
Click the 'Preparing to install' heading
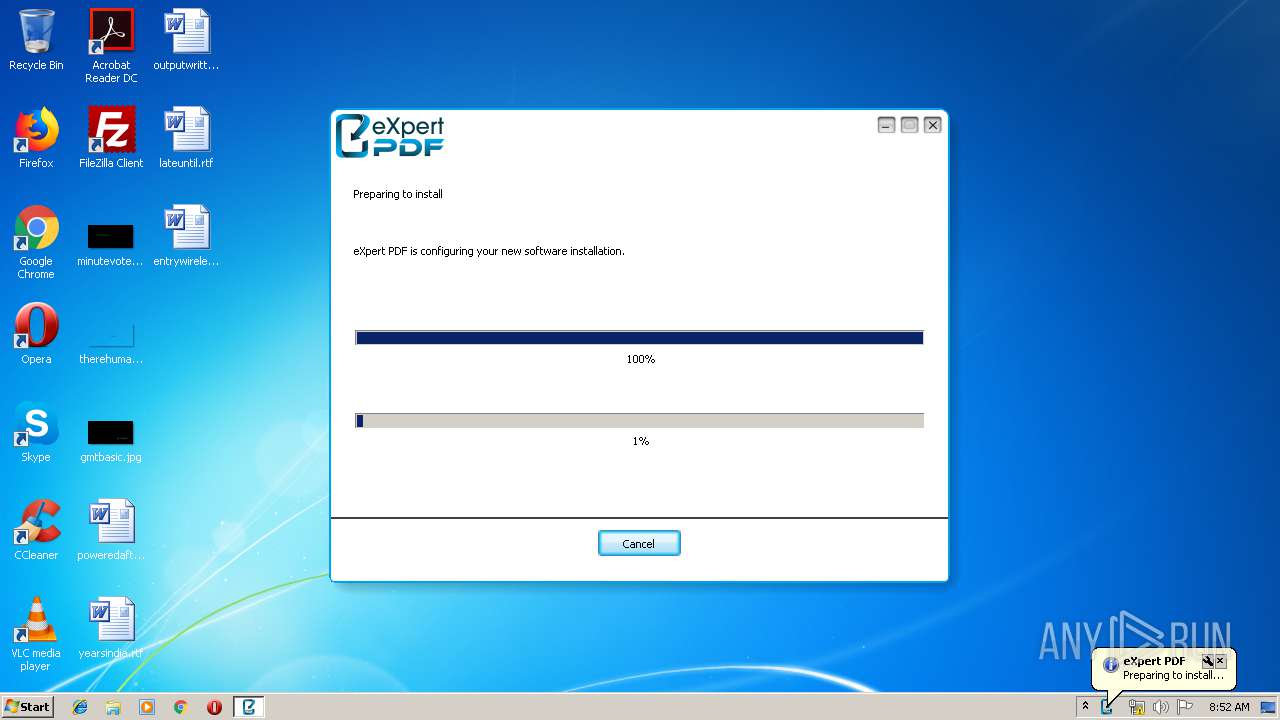[x=398, y=194]
